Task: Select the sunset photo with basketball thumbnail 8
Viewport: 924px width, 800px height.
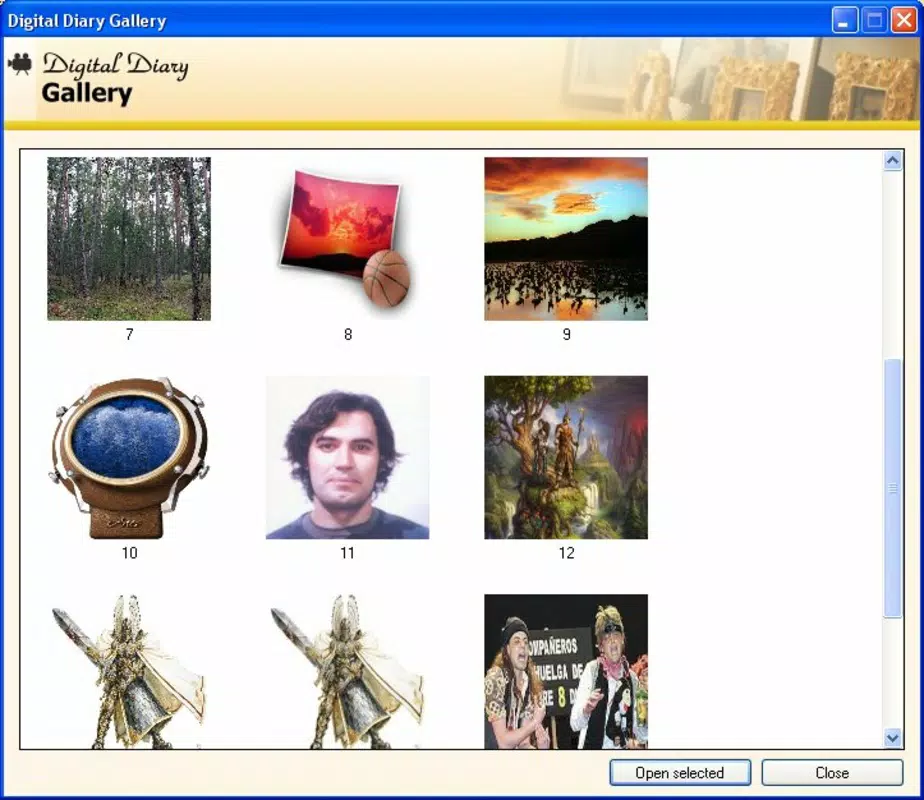Action: coord(348,239)
